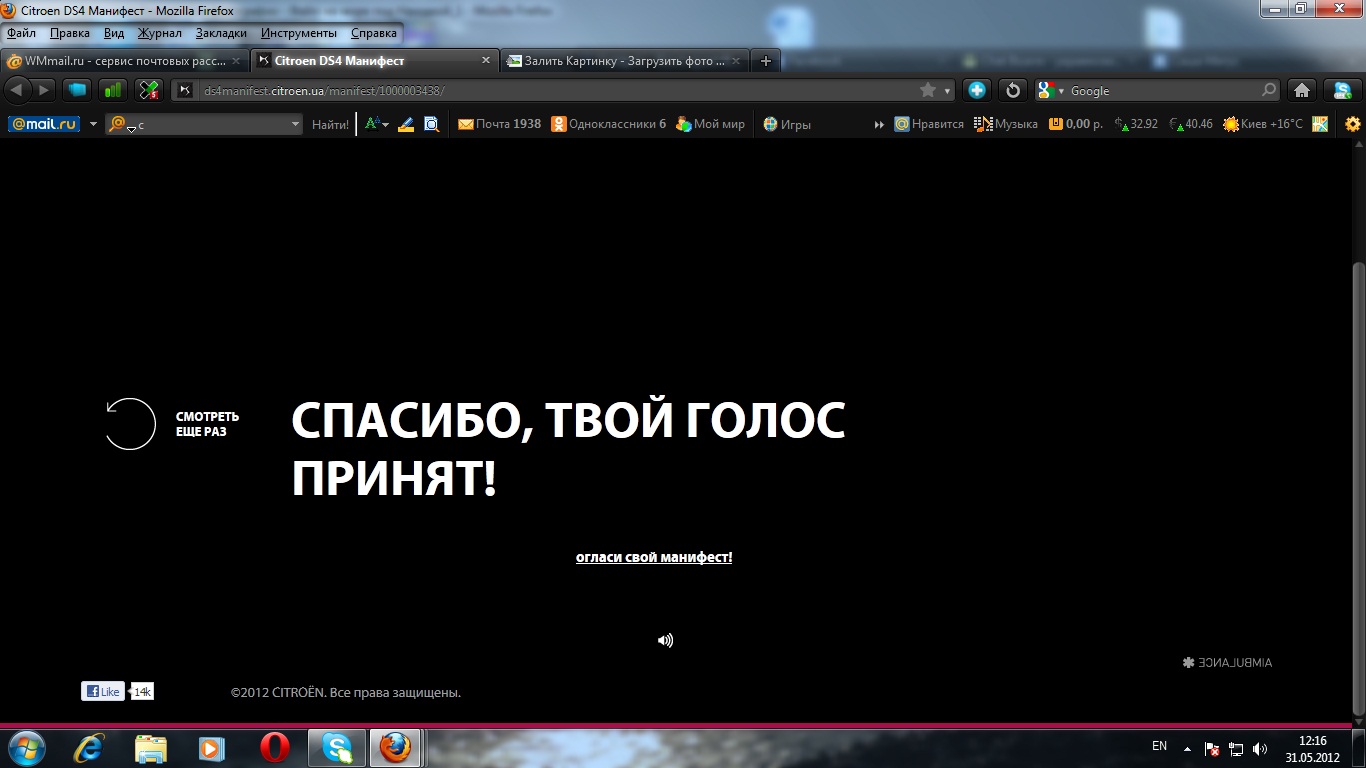Click the @mail.ru toolbar logo

click(44, 124)
